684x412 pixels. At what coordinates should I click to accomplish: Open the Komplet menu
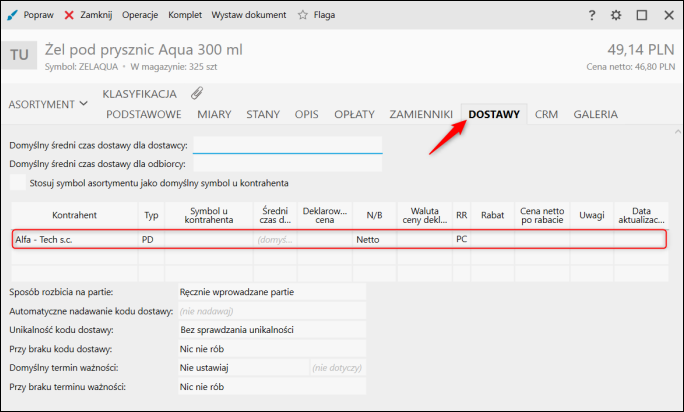click(185, 15)
